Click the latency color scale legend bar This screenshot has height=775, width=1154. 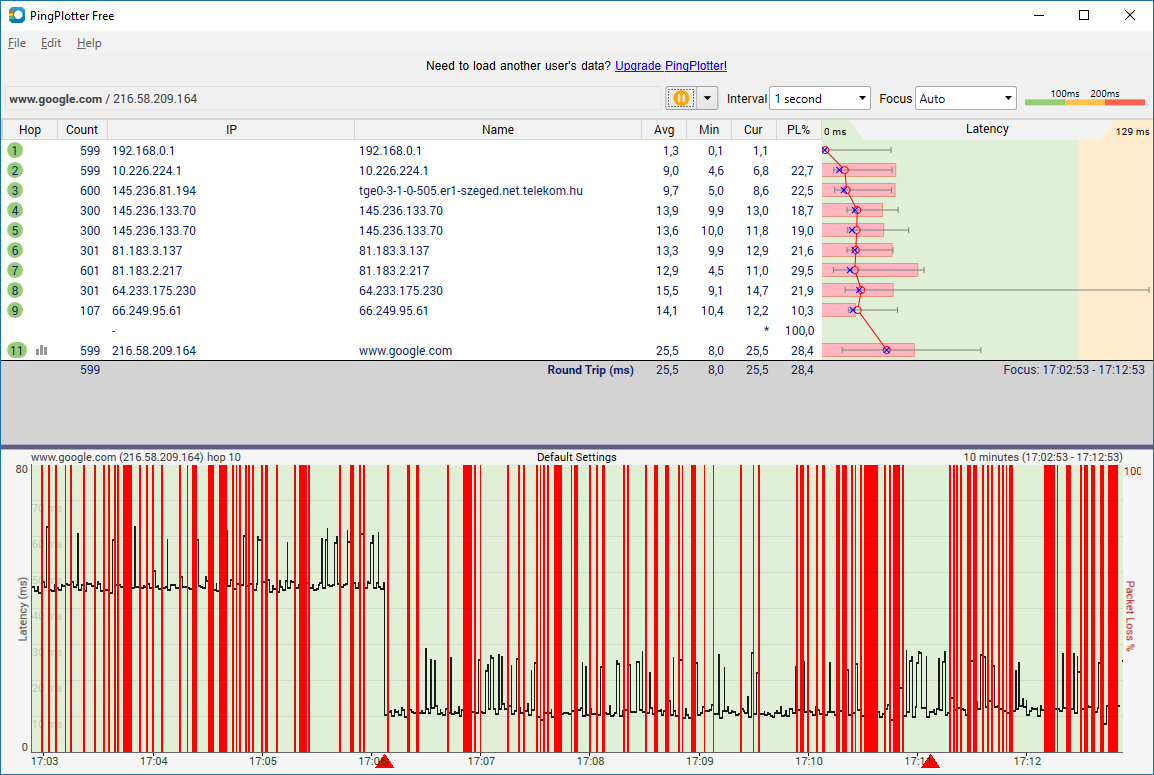1085,101
